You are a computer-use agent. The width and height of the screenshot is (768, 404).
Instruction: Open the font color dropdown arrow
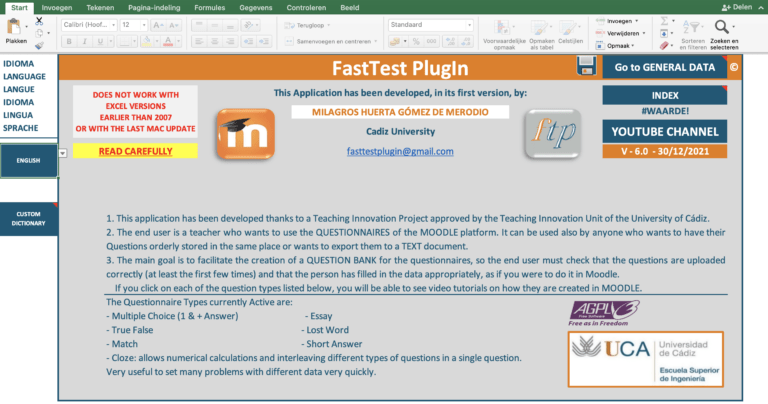(179, 42)
